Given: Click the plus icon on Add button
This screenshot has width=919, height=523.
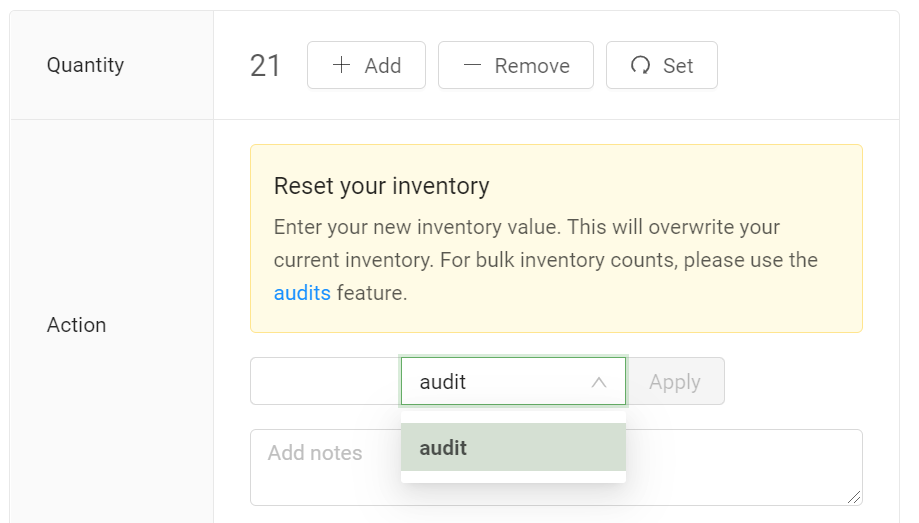Looking at the screenshot, I should point(342,65).
